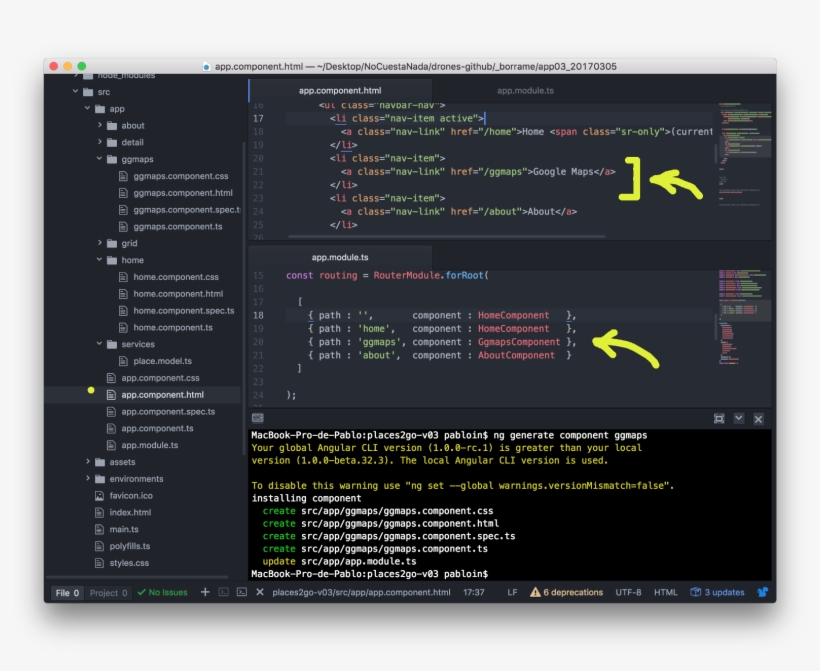Click folder icon of assets directory
This screenshot has height=671, width=820.
(x=100, y=462)
